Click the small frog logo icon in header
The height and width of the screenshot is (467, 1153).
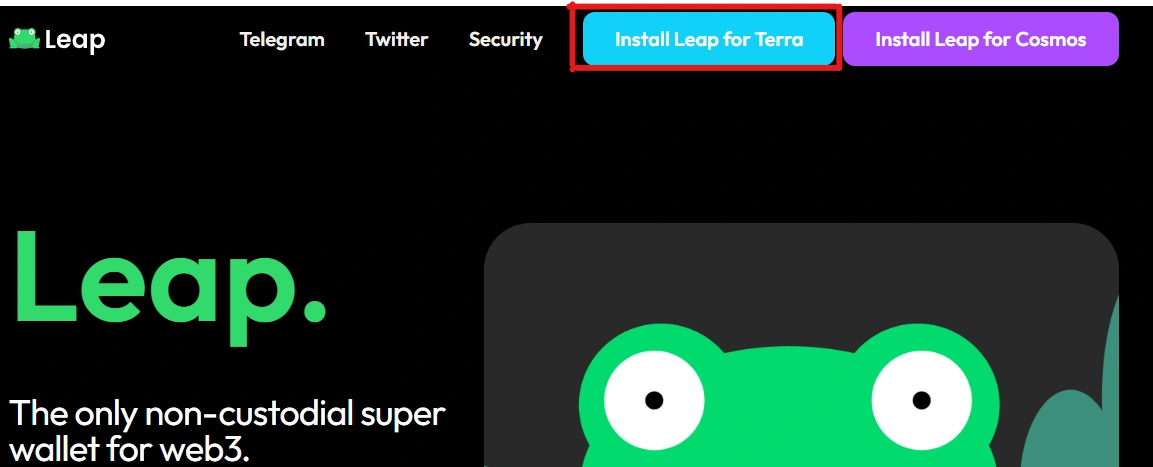click(x=24, y=38)
